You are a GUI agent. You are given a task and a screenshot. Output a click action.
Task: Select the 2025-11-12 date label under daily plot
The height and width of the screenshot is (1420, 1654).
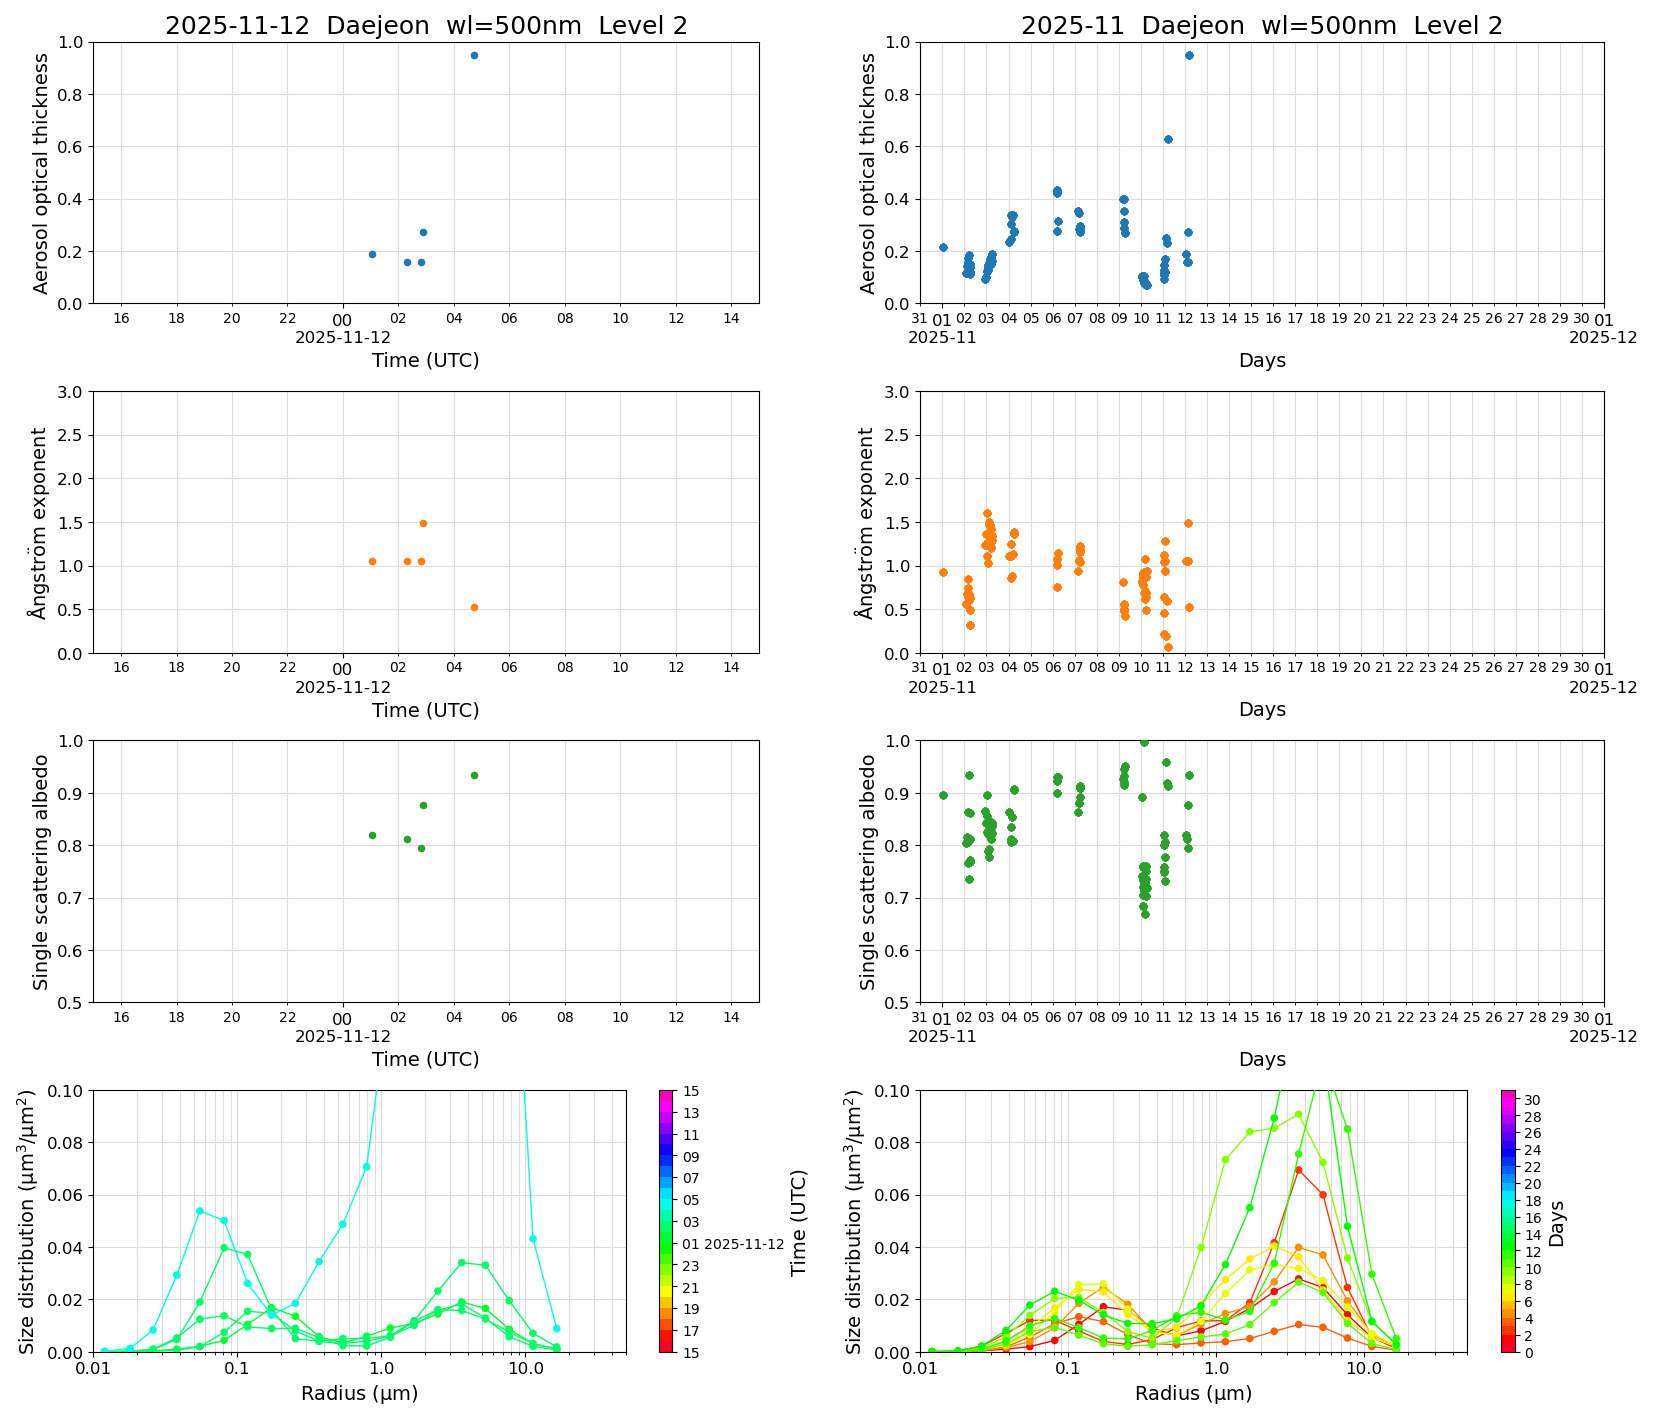[x=344, y=338]
